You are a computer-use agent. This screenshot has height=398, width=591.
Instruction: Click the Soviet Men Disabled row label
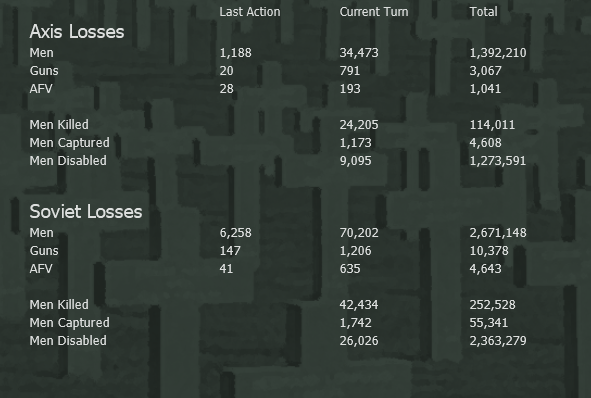pyautogui.click(x=68, y=341)
